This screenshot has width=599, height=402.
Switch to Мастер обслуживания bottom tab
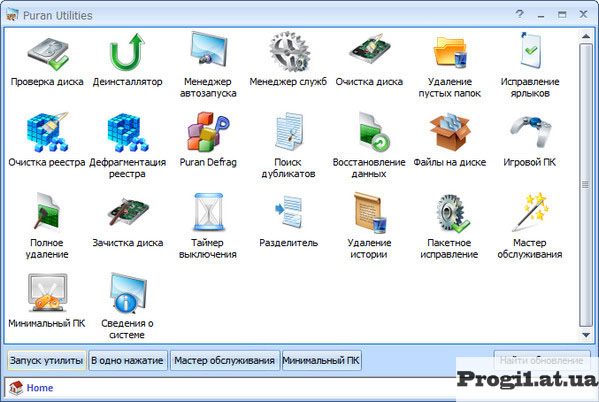pos(225,360)
